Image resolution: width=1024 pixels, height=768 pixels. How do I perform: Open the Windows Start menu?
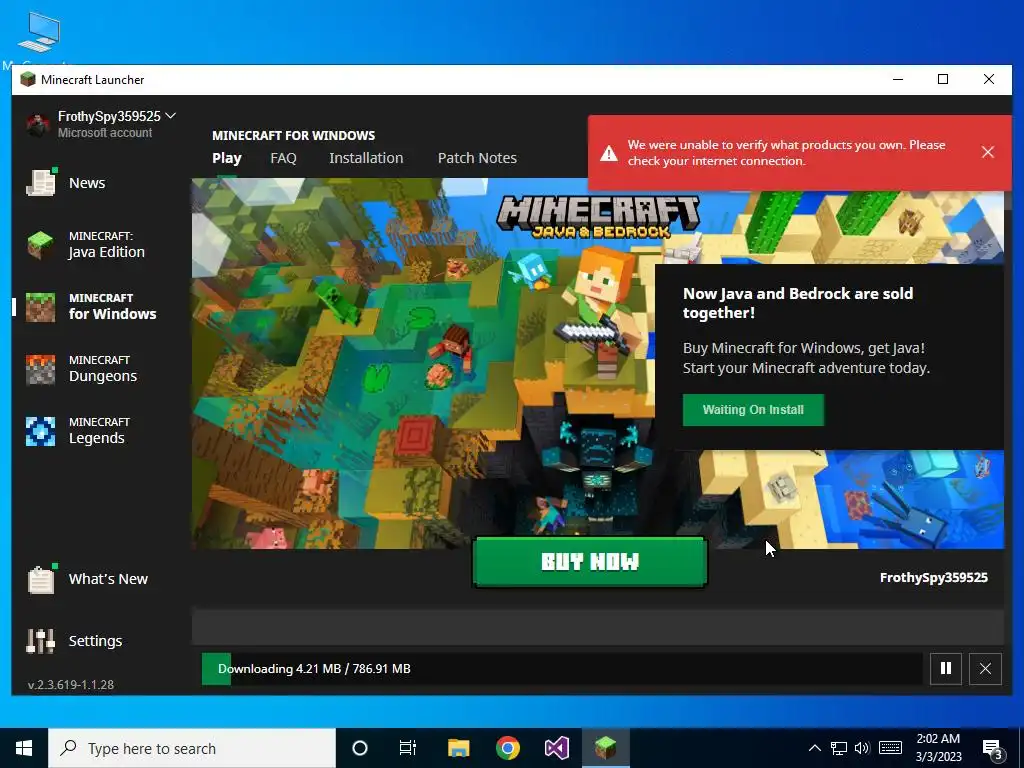click(24, 748)
